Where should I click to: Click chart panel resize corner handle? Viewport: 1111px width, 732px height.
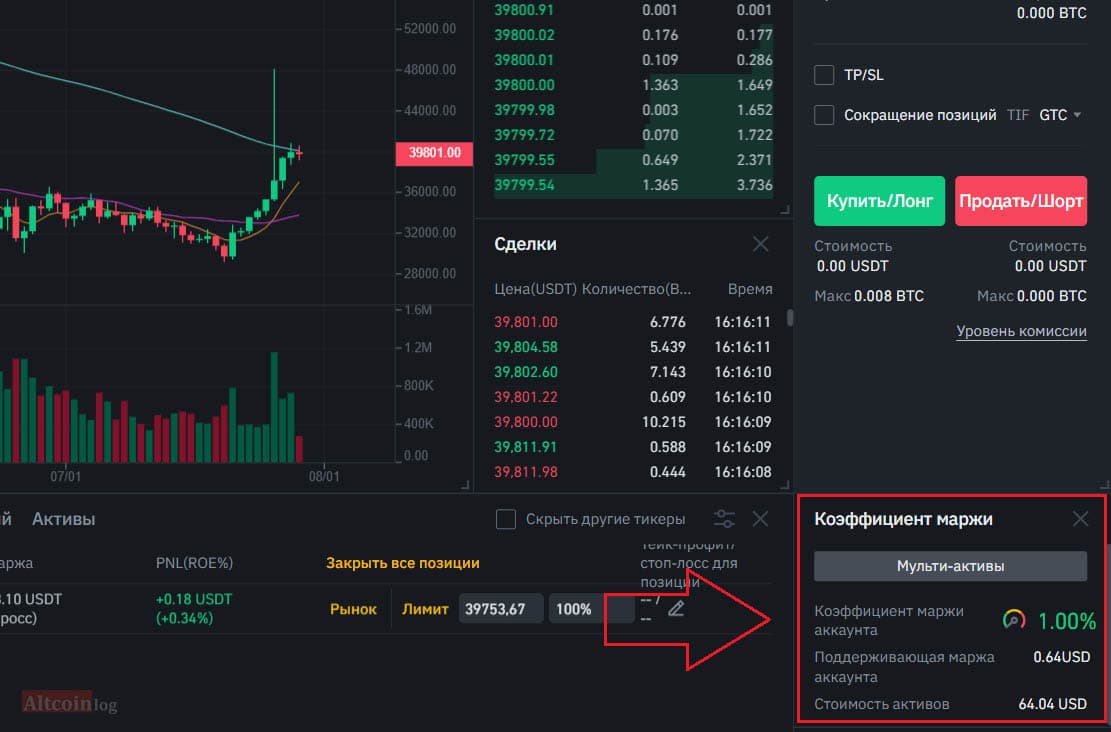(x=466, y=485)
